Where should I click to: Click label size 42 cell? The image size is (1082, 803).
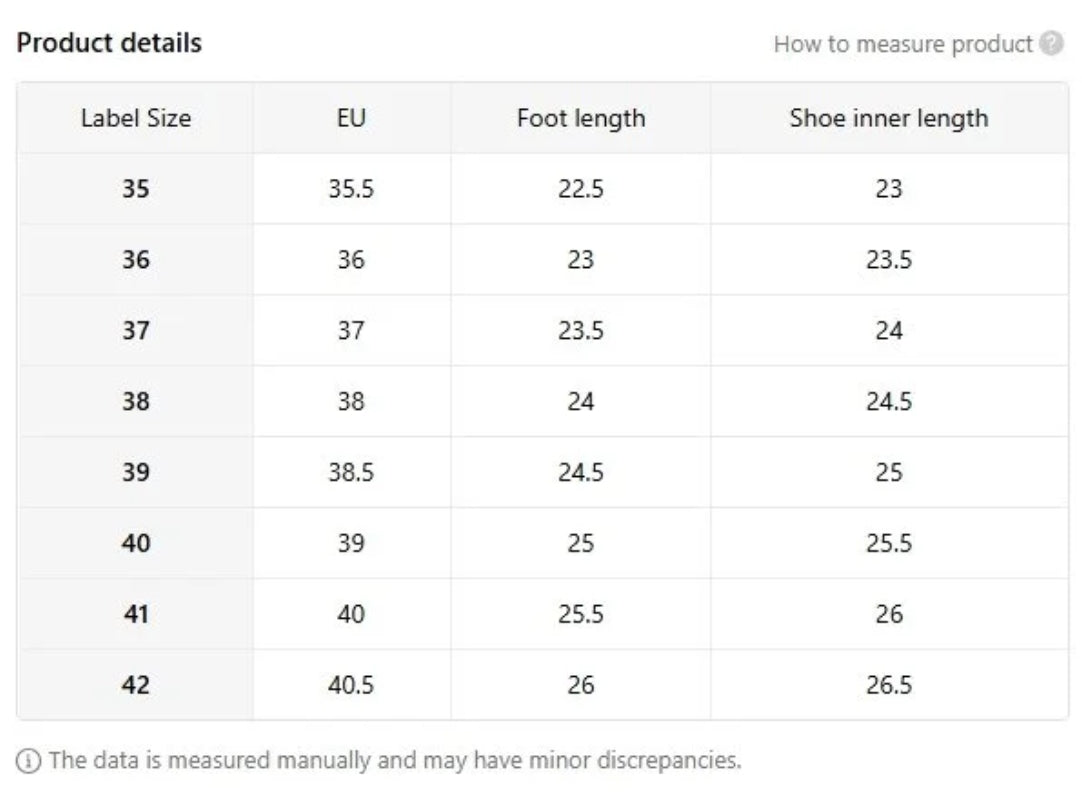[135, 685]
